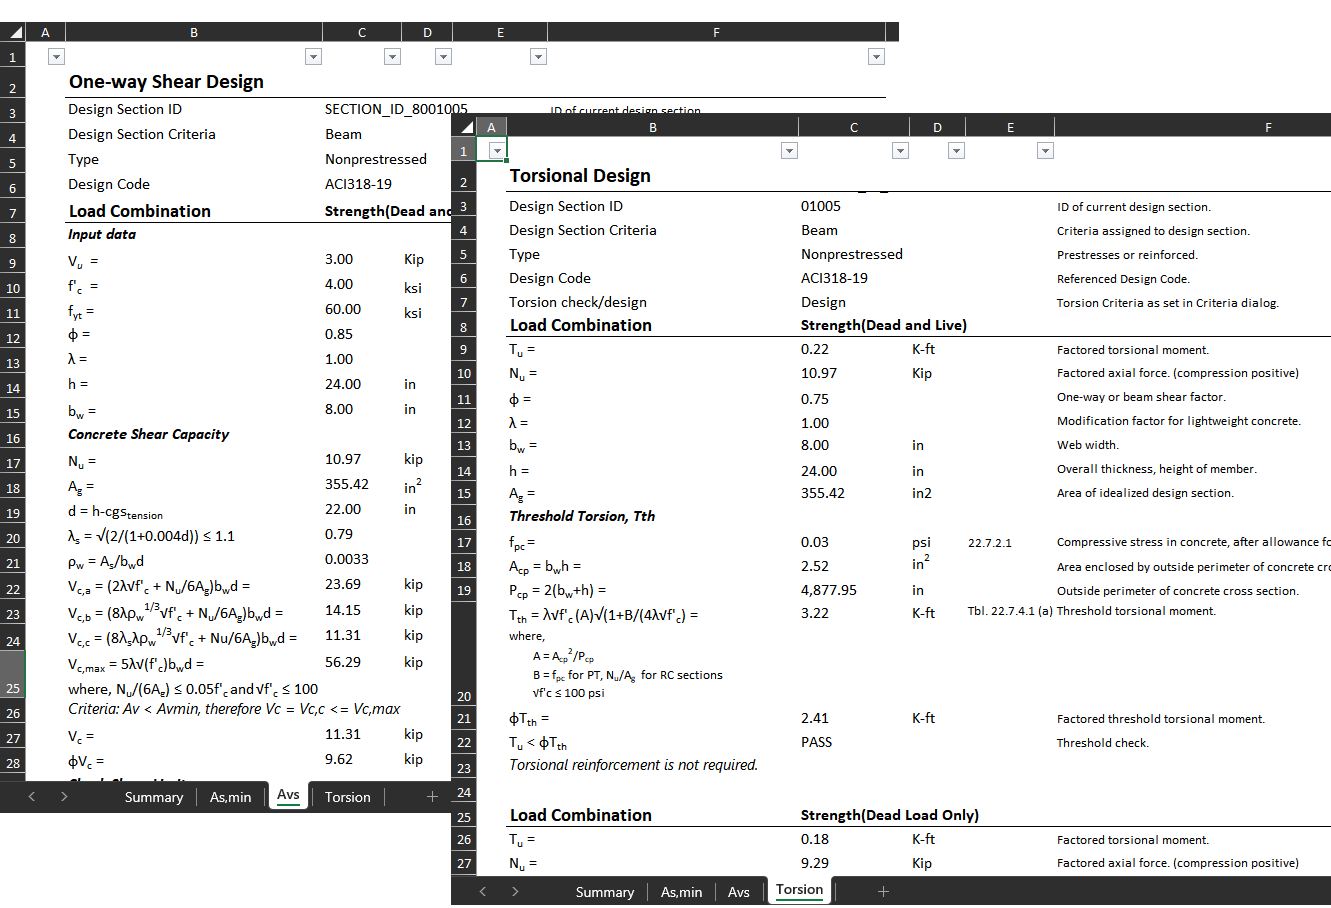Open column E filter dropdown in one-way shear sheet
Viewport: 1331px width, 908px height.
[538, 57]
